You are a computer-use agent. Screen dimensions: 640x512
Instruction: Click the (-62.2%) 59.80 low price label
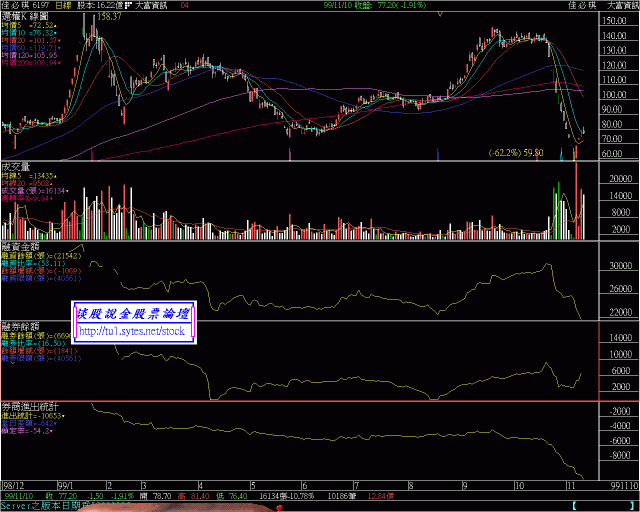516,153
